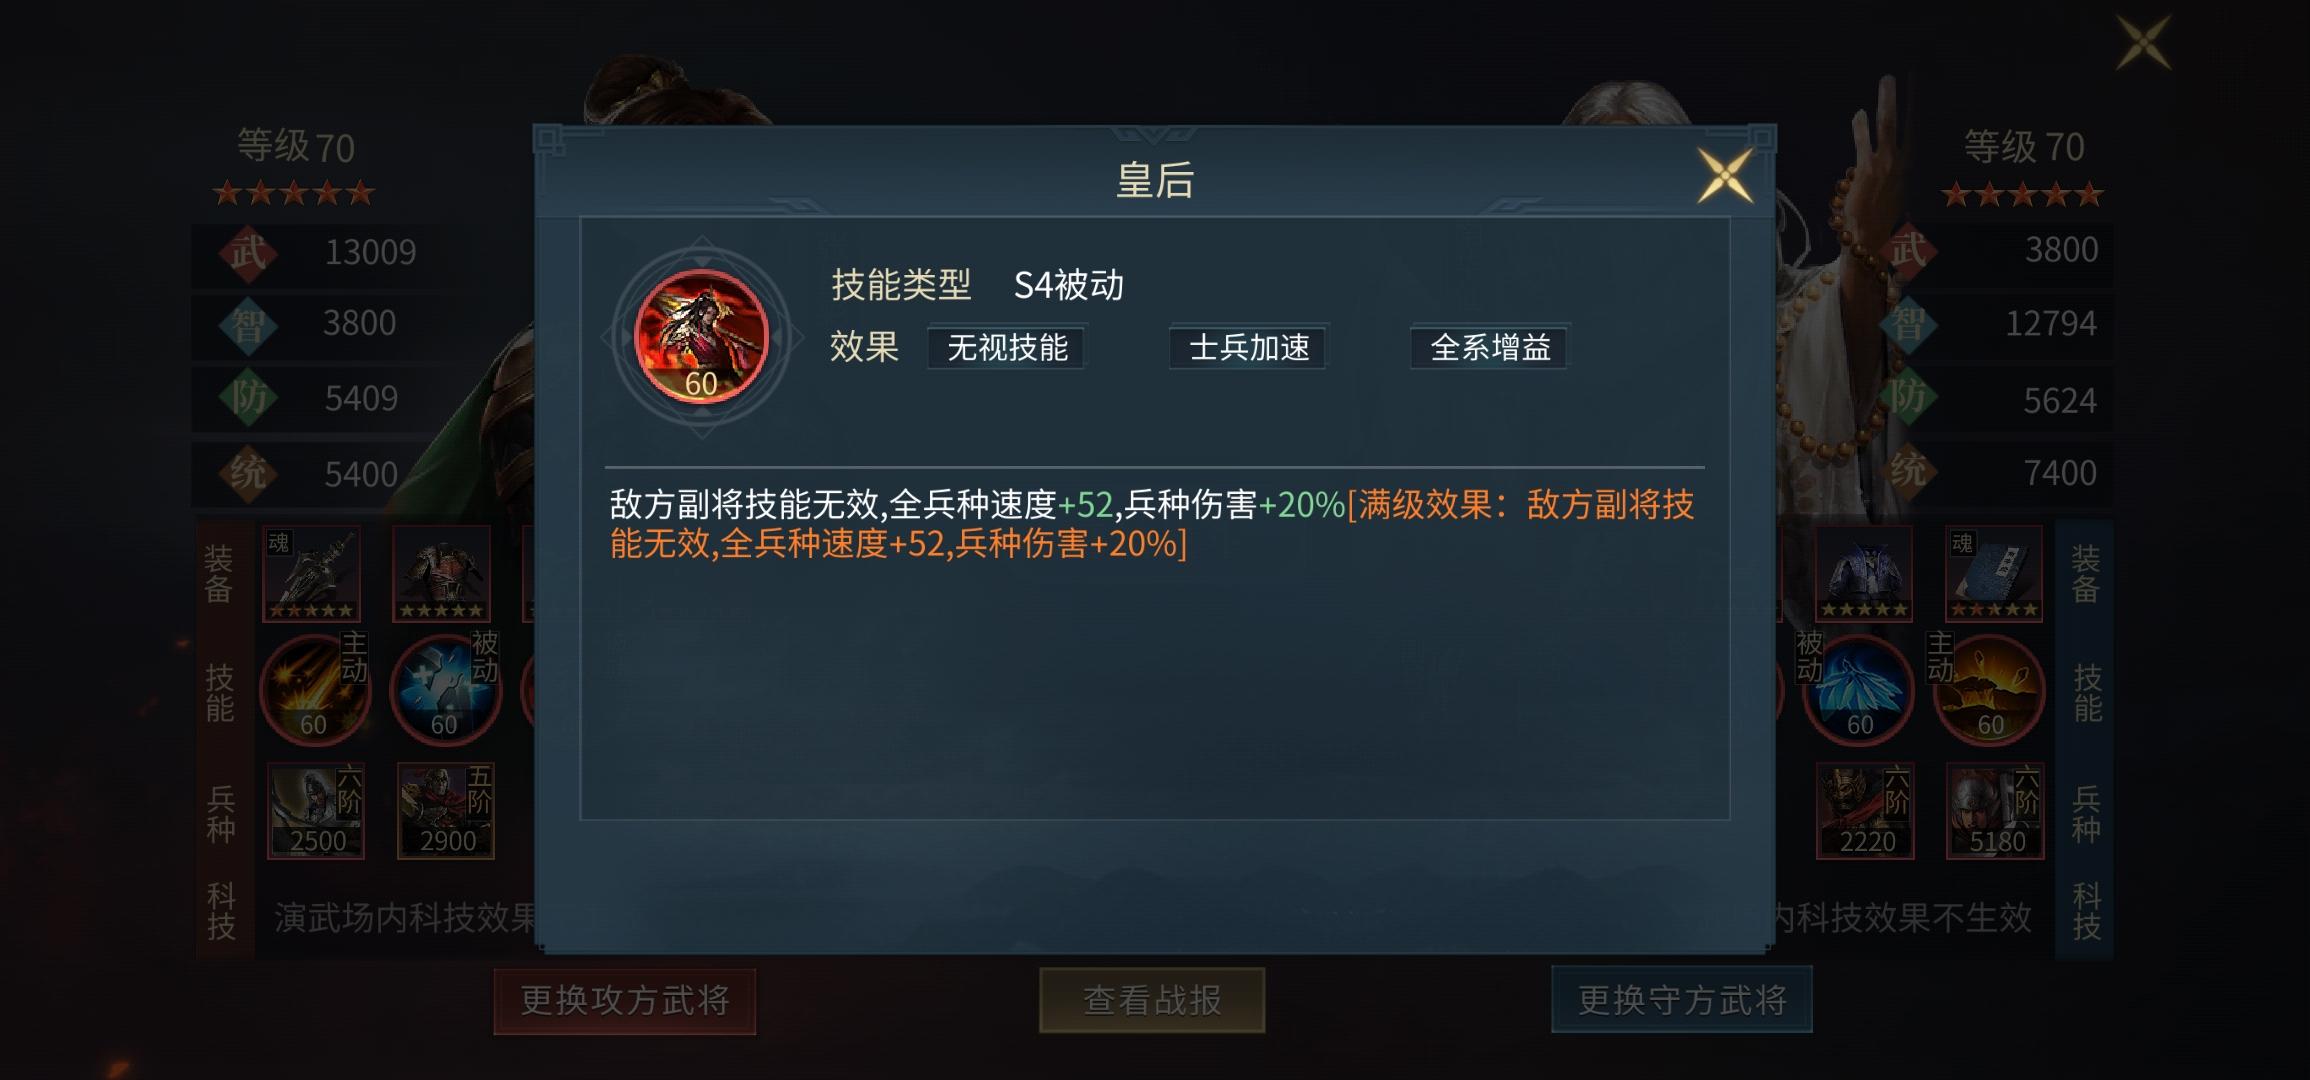
Task: Select attacker's 五阶 troop with 2900
Action: coord(446,811)
